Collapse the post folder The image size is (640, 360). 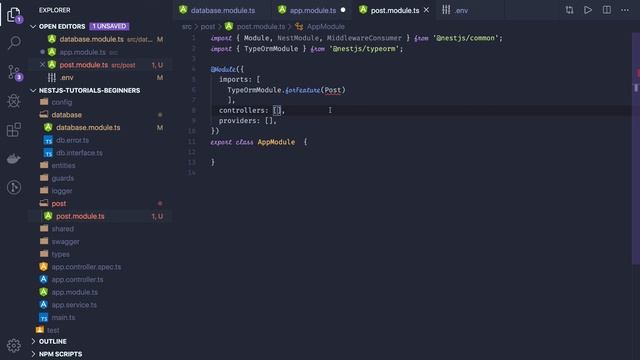59,203
